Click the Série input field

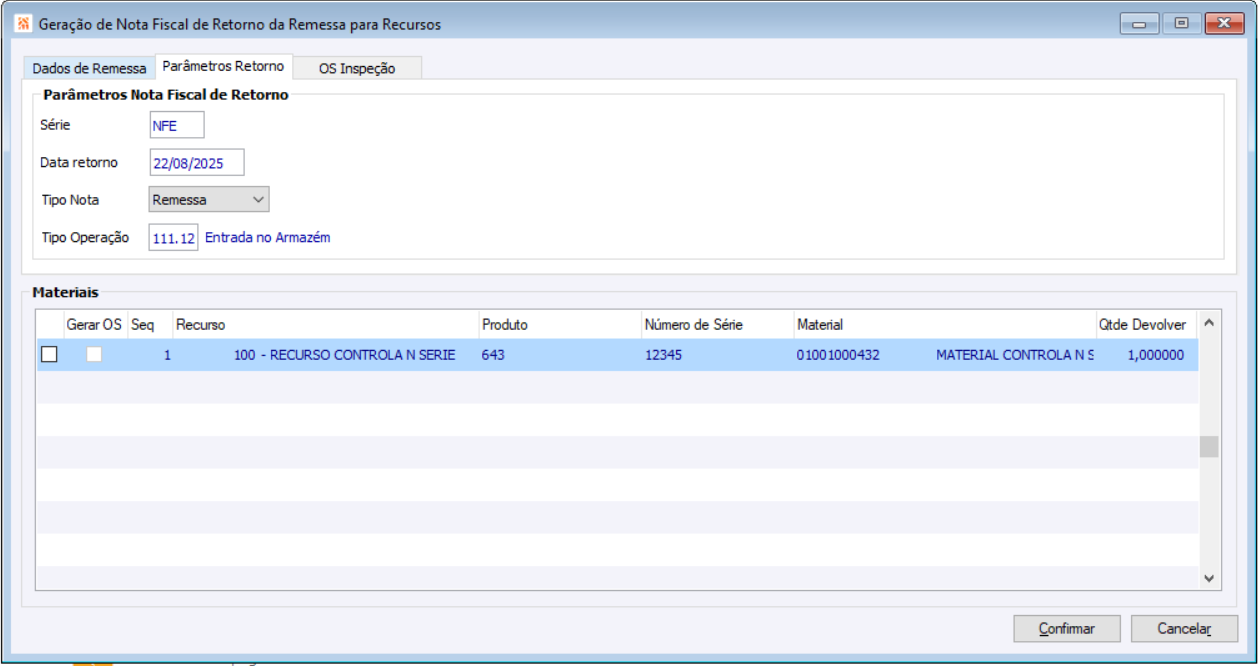176,125
